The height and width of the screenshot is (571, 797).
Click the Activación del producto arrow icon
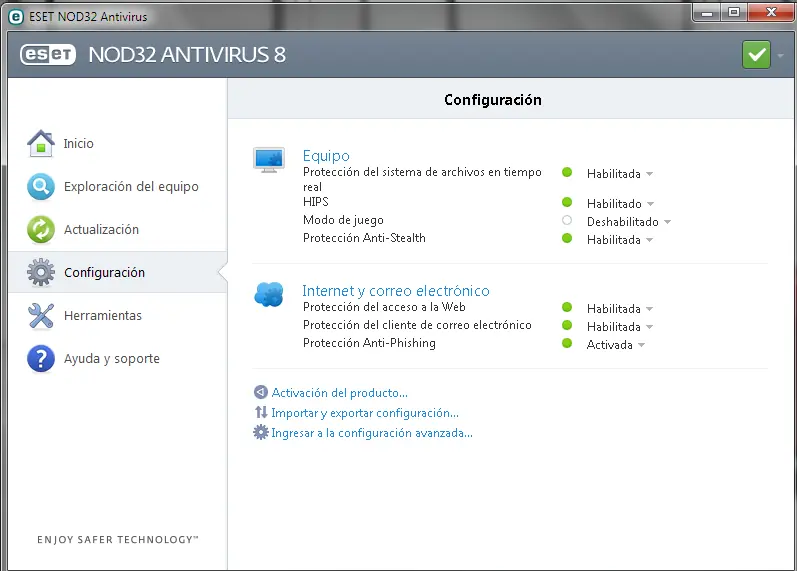[260, 392]
